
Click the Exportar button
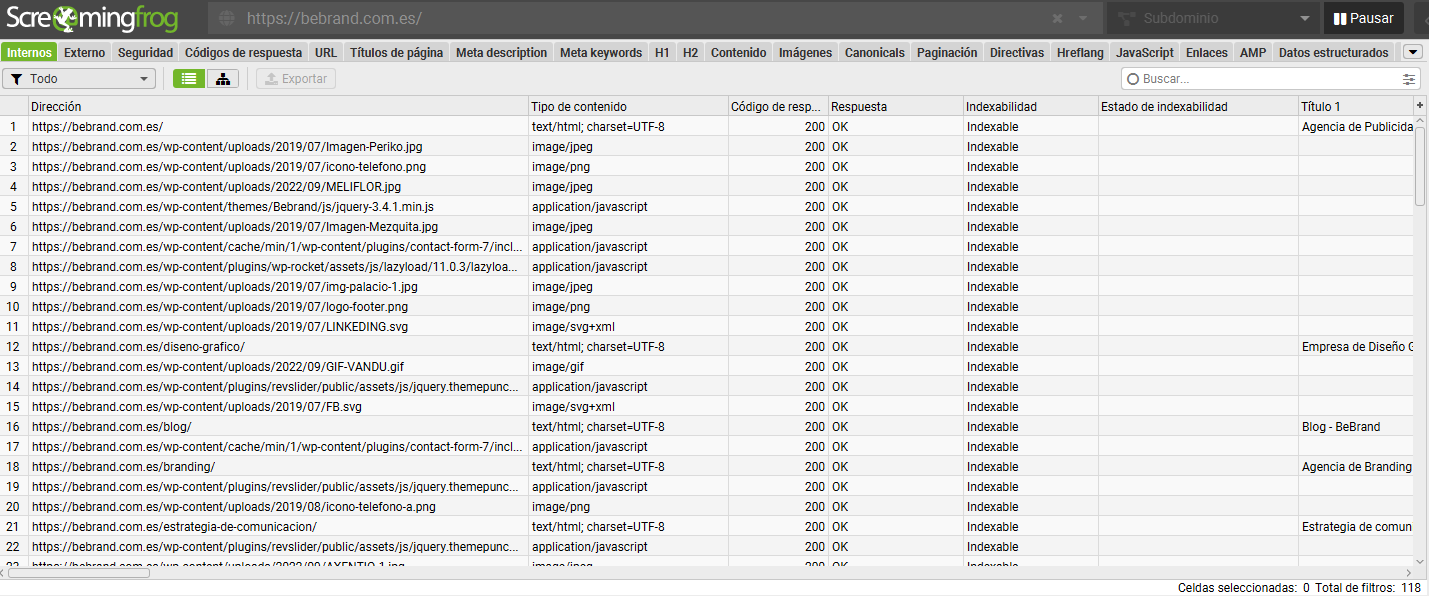click(x=296, y=79)
